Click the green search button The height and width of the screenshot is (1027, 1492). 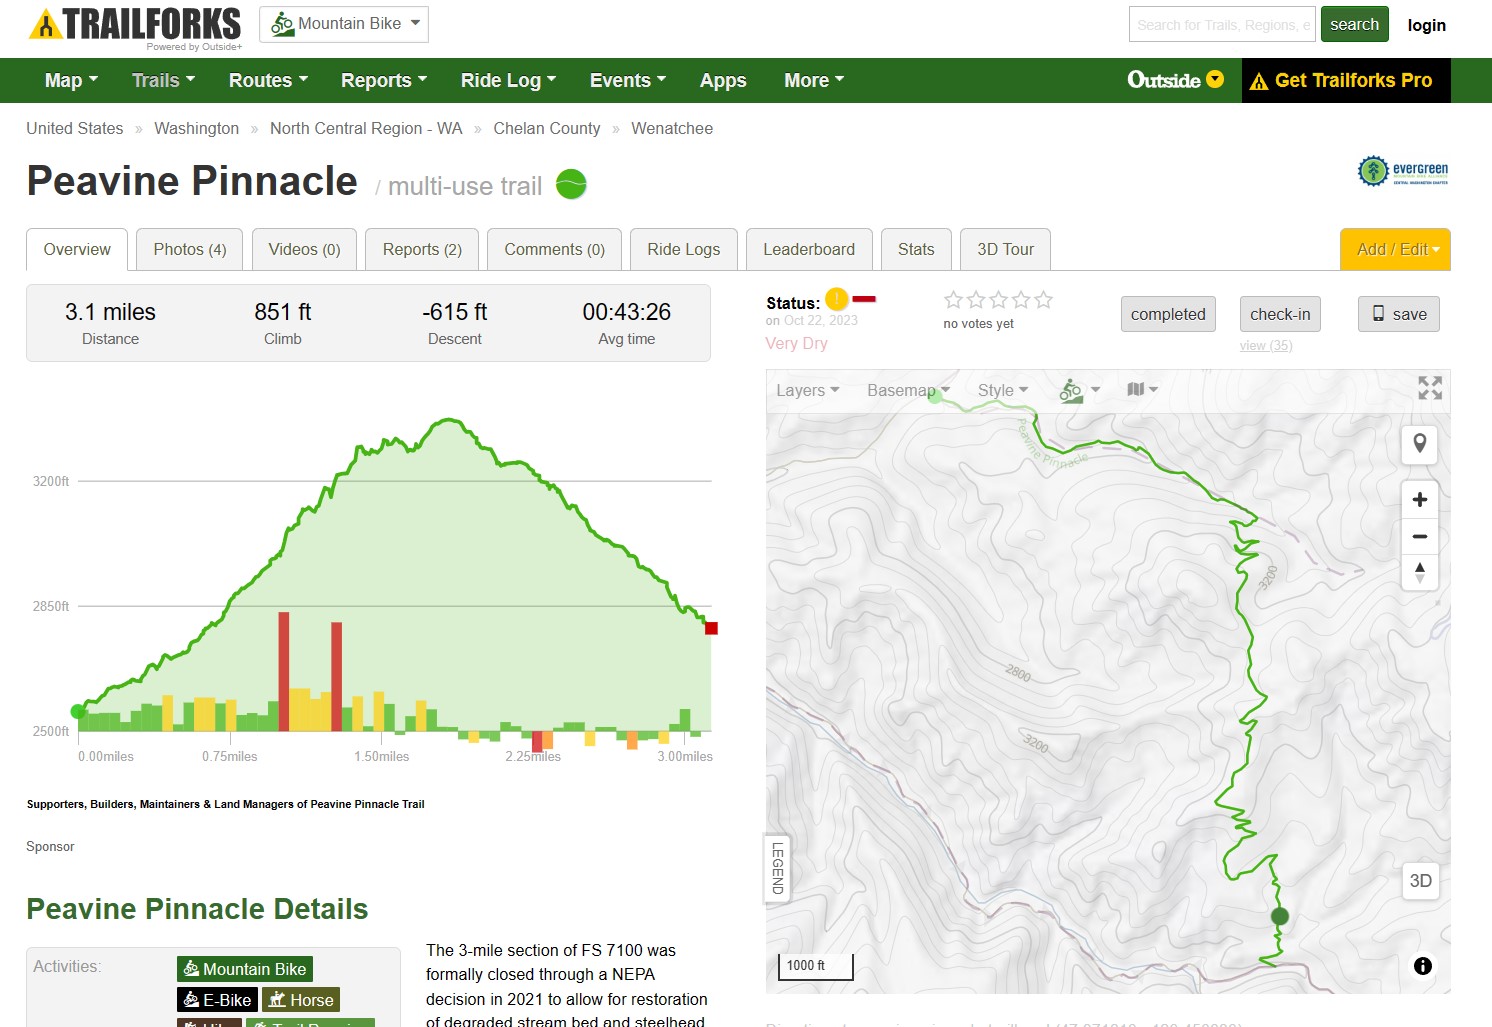(1354, 24)
